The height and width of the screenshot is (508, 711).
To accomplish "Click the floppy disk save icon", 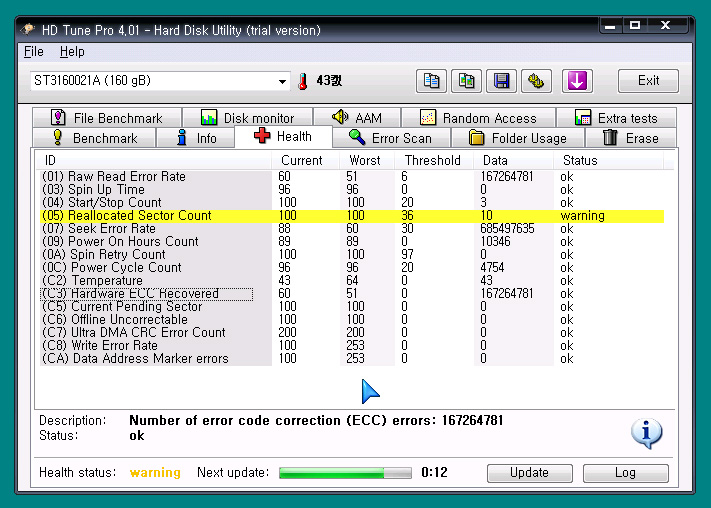I will pos(501,81).
